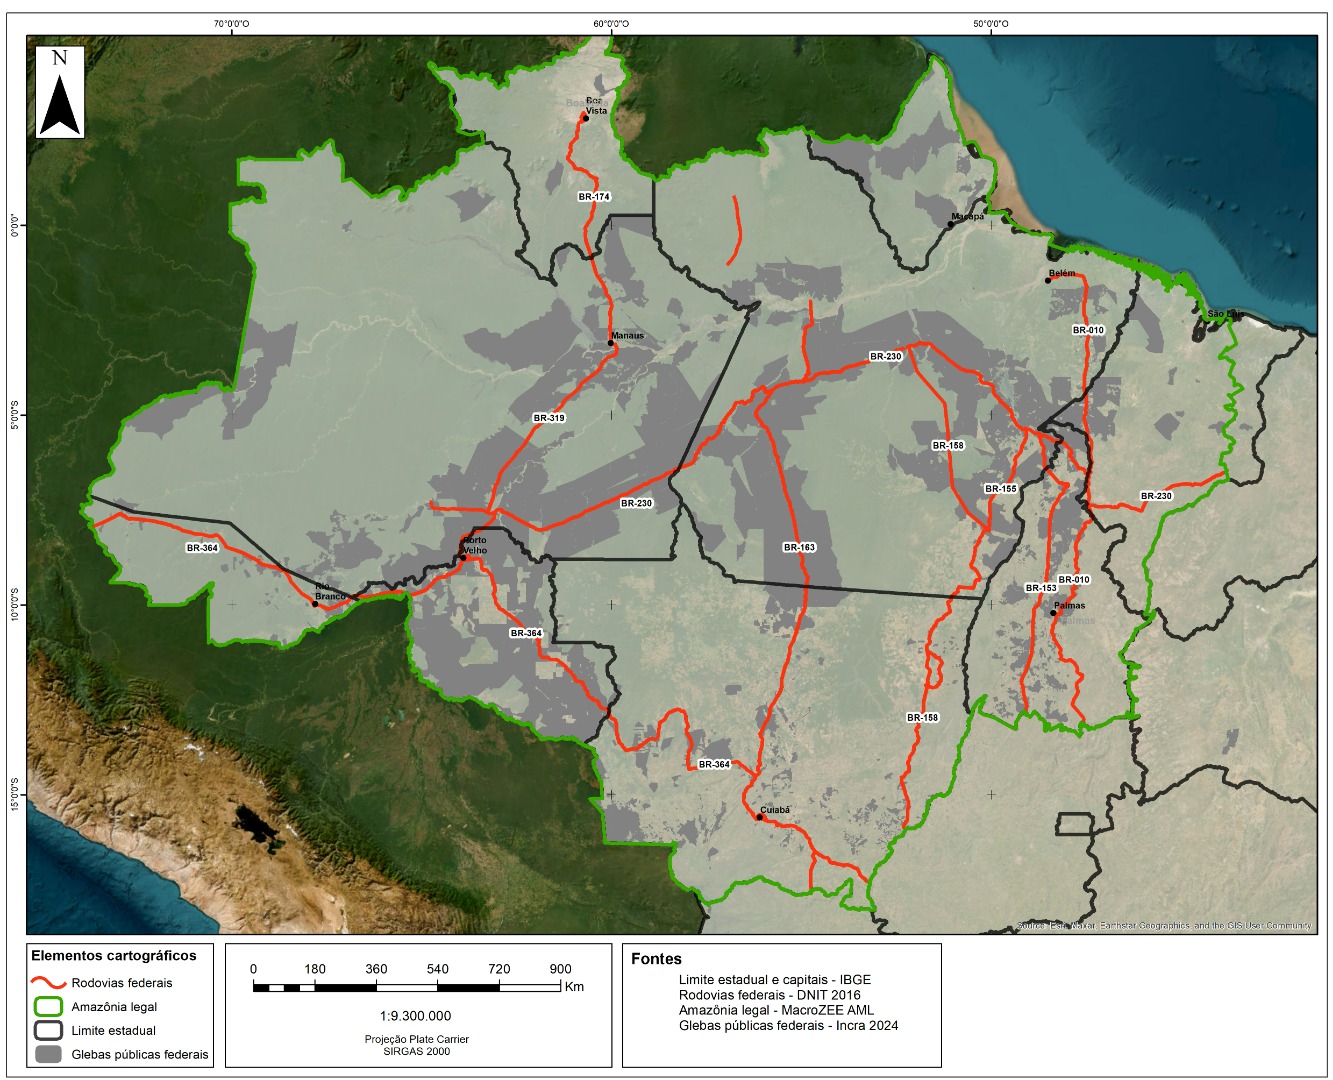This screenshot has width=1333, height=1080.
Task: Click the BR-158 label nearest Cuiabá
Action: [x=923, y=718]
